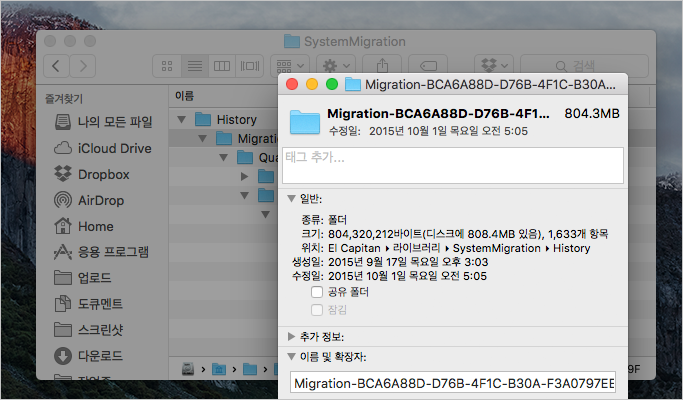Collapse the 일반 section
This screenshot has height=400, width=683.
pyautogui.click(x=291, y=199)
